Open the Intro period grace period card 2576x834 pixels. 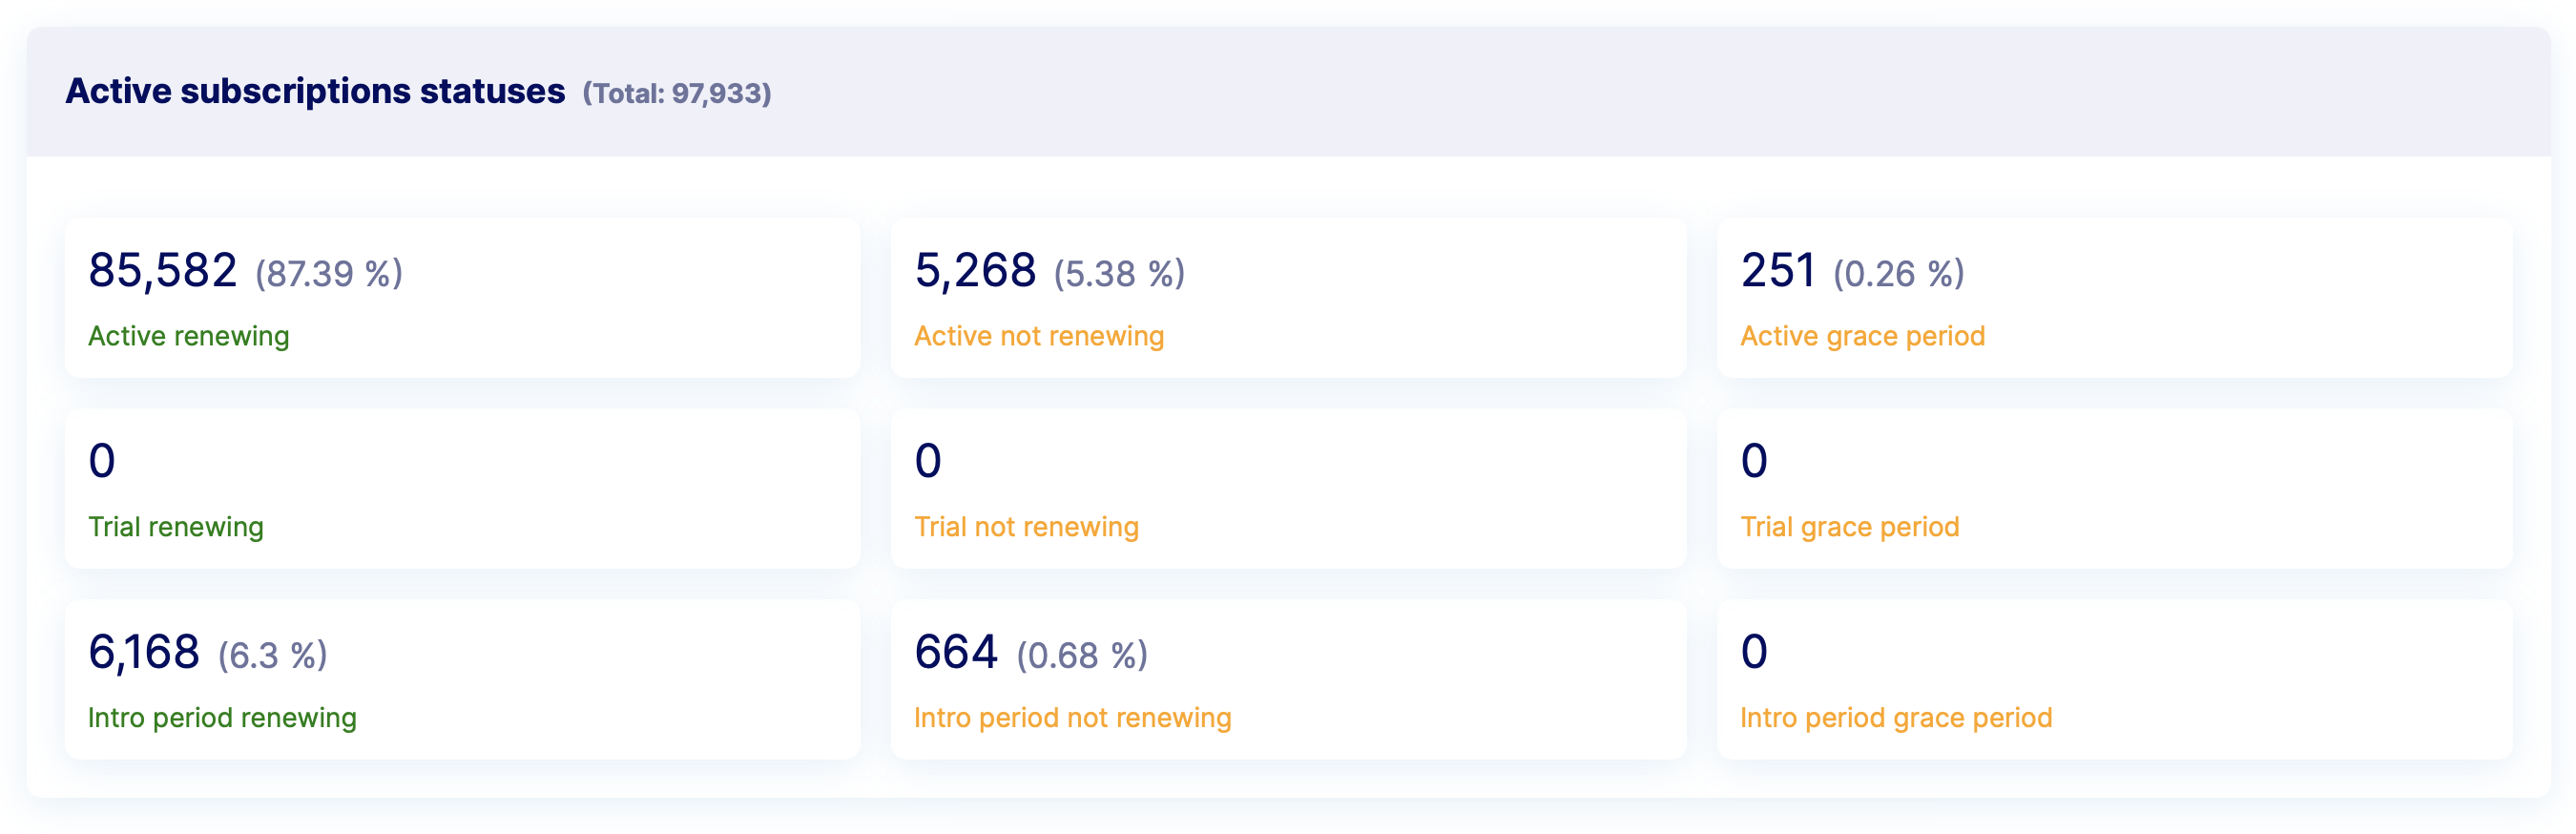click(x=2114, y=680)
